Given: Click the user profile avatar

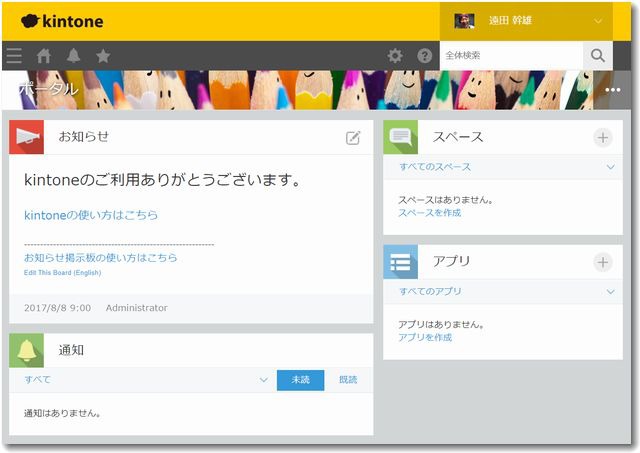Looking at the screenshot, I should pyautogui.click(x=464, y=21).
